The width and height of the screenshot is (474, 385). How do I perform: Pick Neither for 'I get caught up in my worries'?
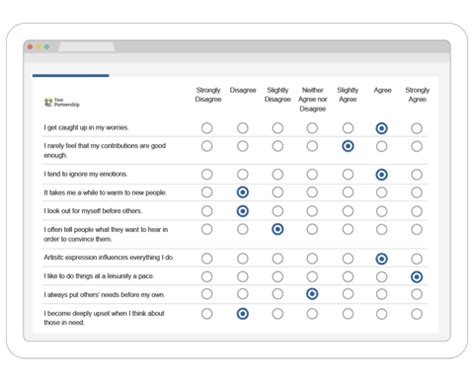312,128
